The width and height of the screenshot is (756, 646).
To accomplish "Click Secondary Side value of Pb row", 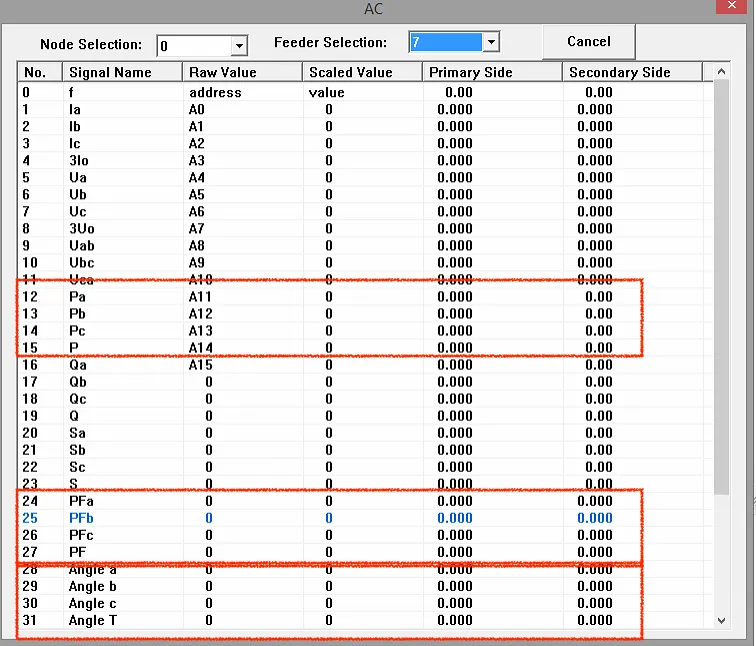I will [599, 314].
